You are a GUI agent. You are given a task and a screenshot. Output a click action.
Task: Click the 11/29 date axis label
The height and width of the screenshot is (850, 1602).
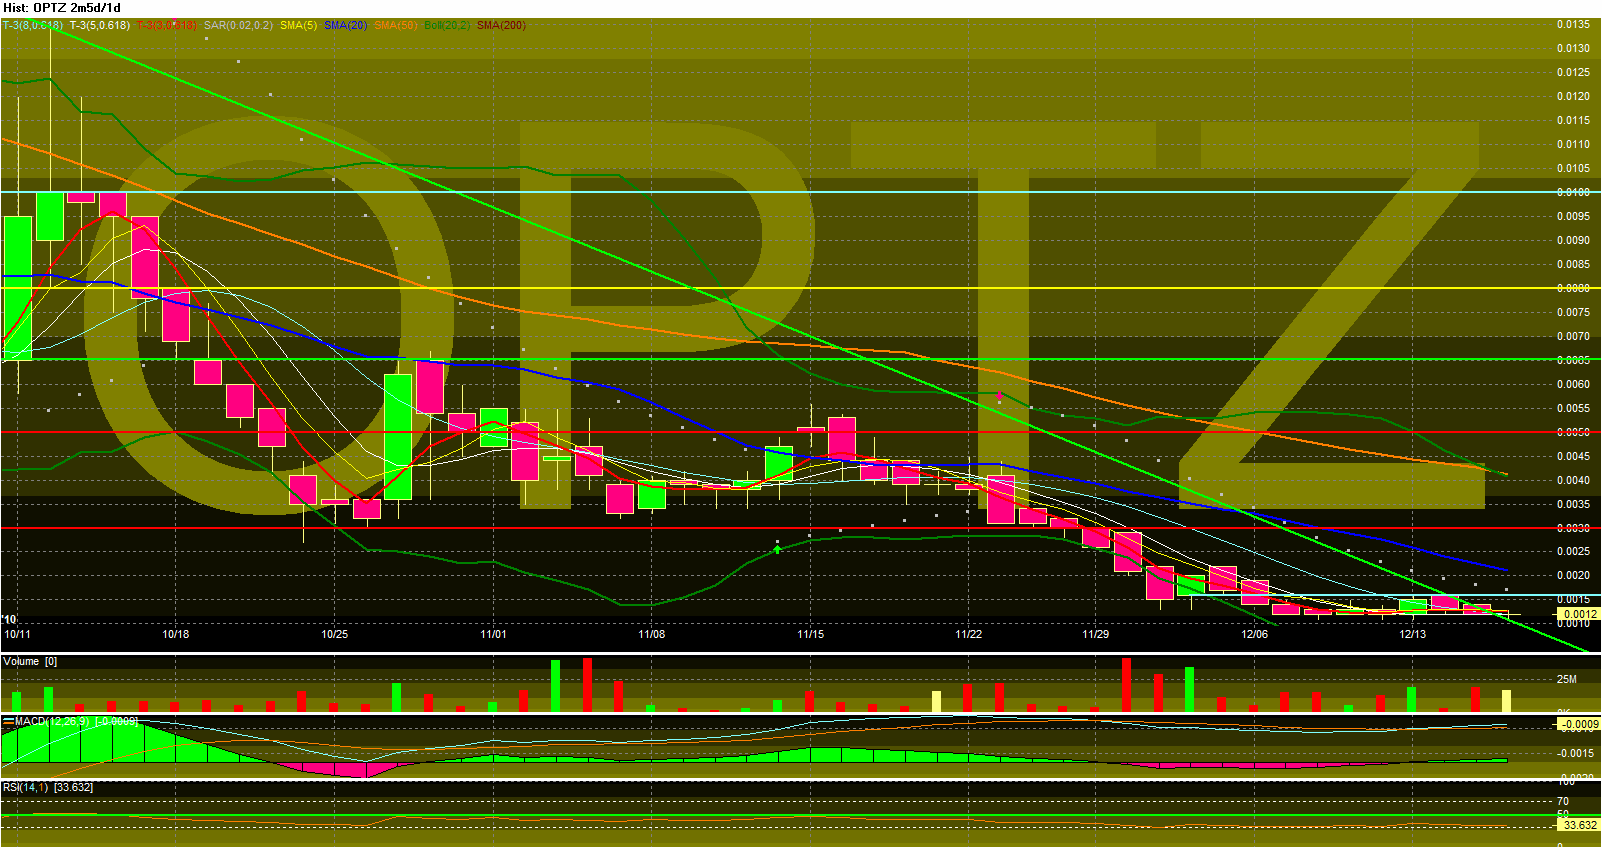click(1095, 634)
